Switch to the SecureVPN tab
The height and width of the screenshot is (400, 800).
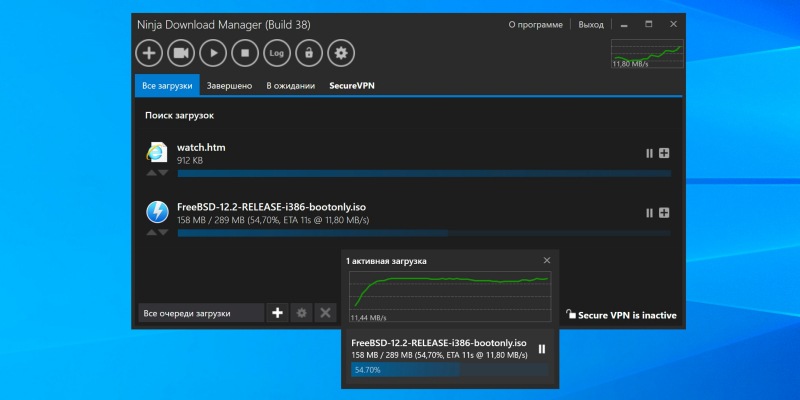(x=352, y=86)
